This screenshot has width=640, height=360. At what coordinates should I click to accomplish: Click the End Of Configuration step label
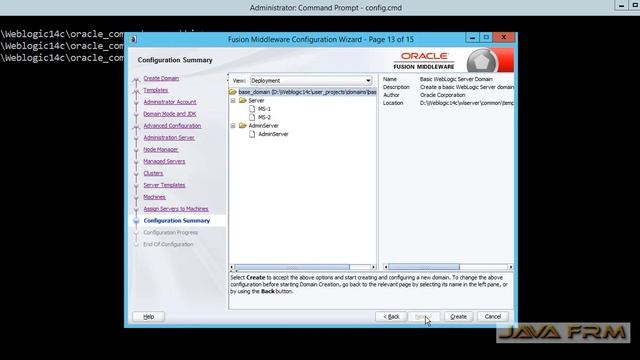[x=168, y=244]
